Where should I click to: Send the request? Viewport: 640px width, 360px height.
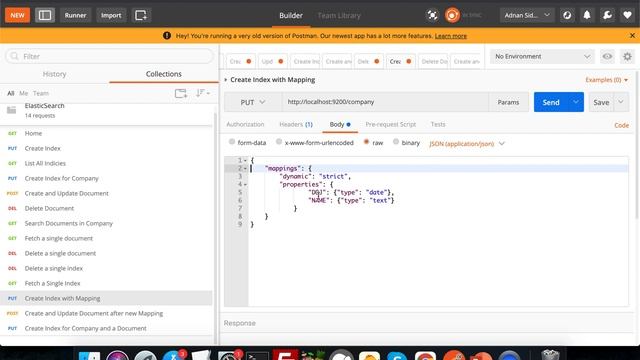point(551,102)
